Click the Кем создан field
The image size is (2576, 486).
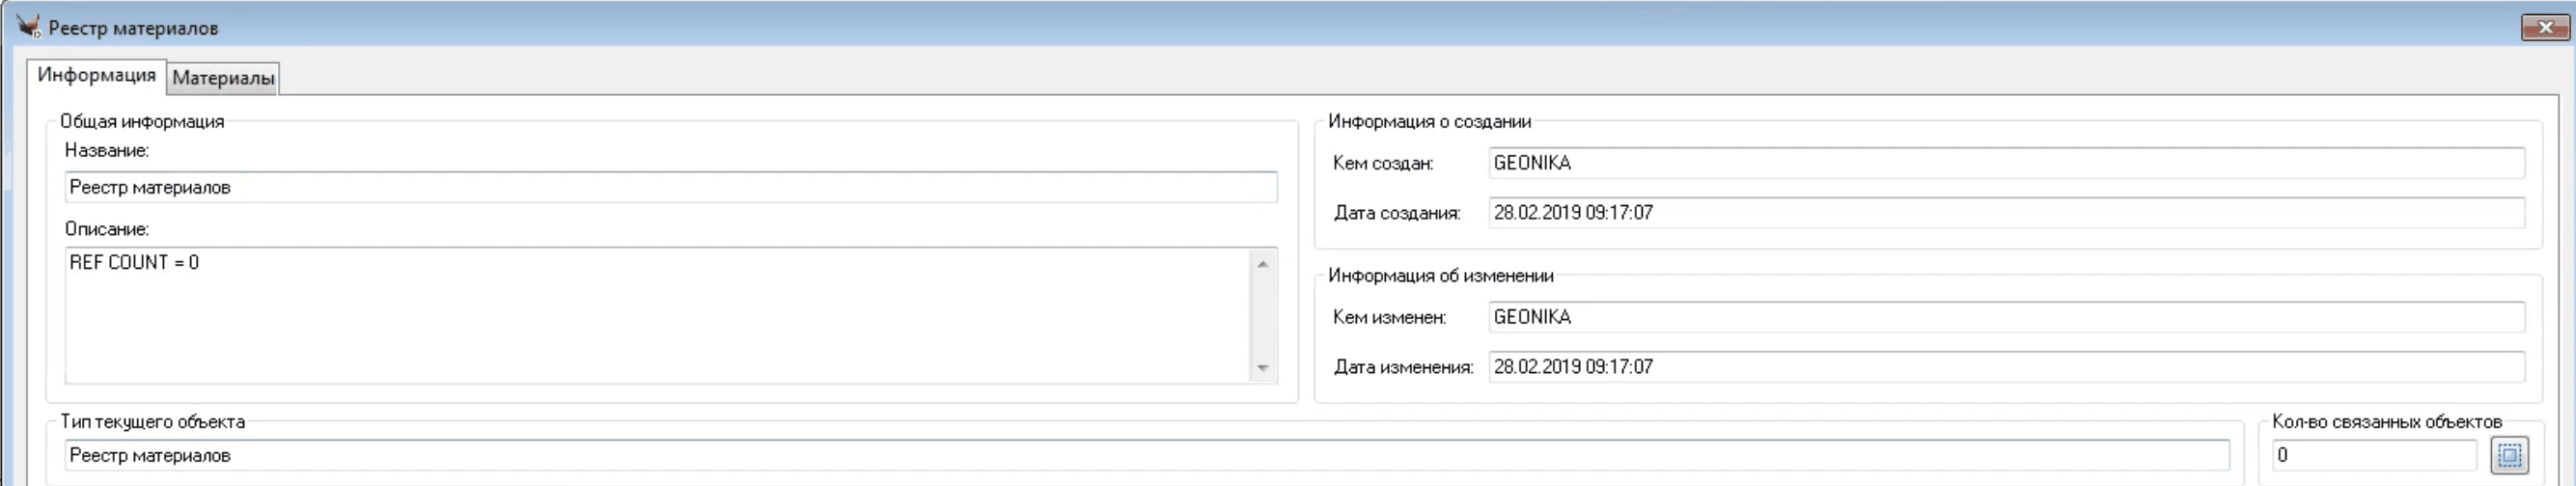[2005, 163]
